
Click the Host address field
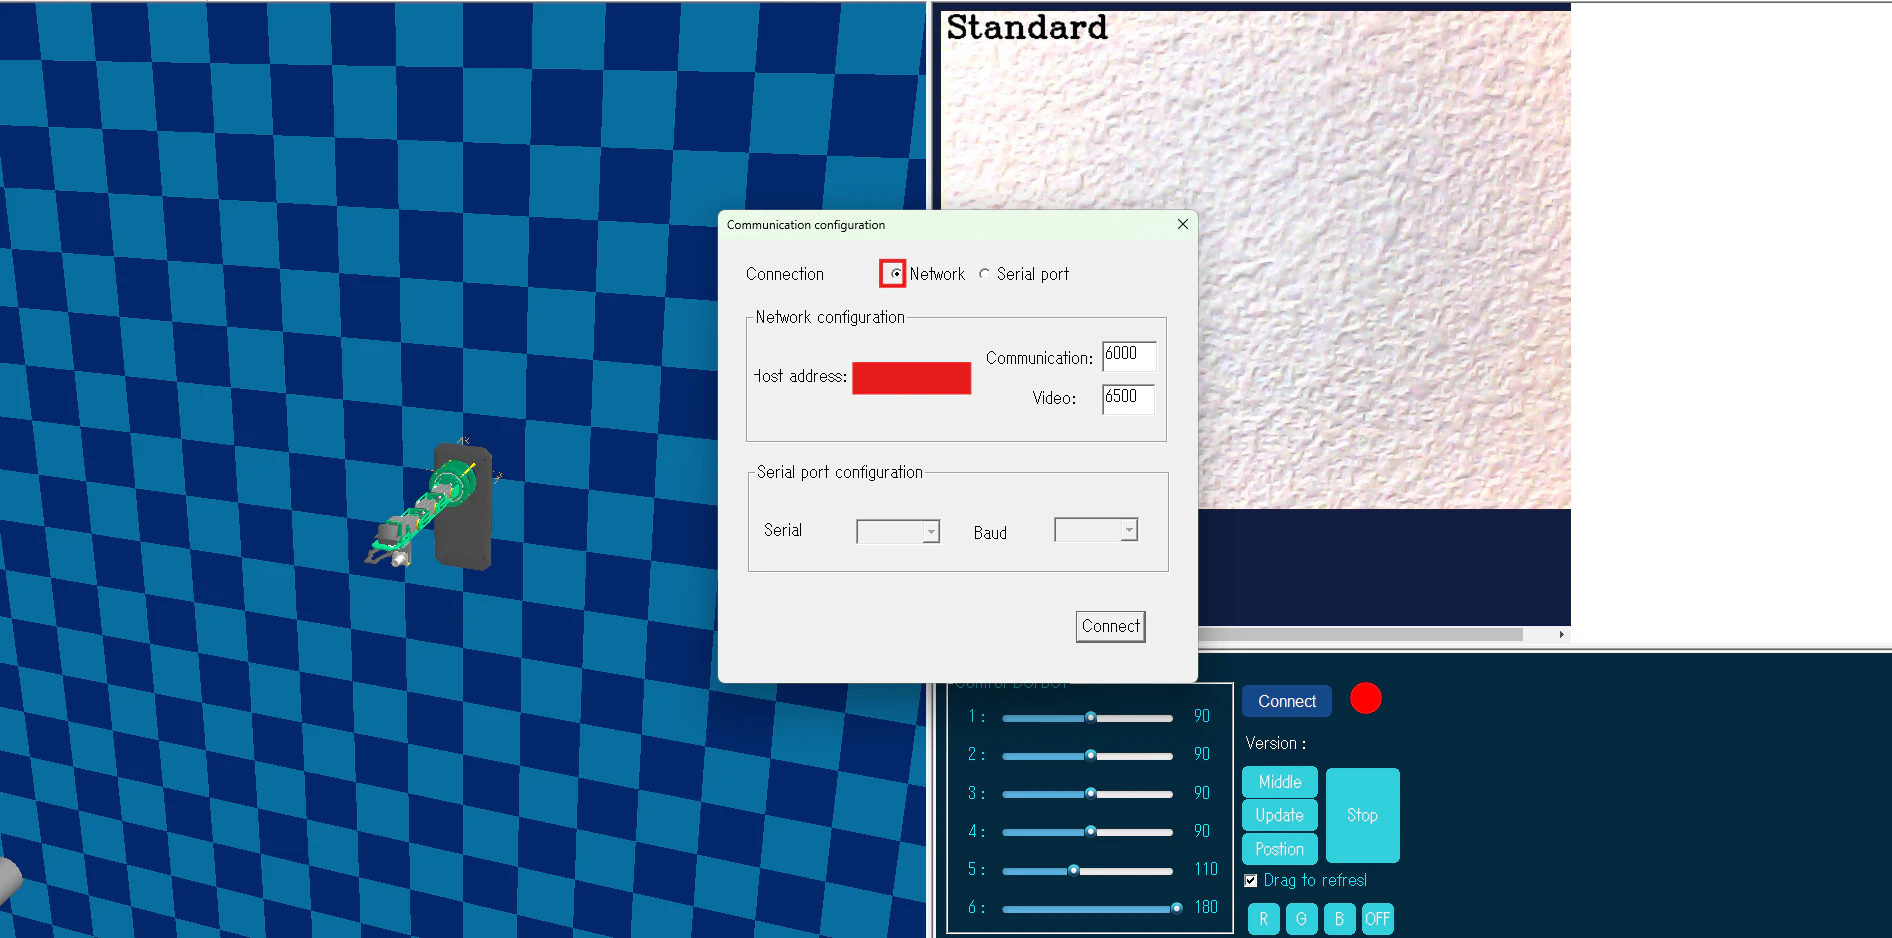[x=911, y=378]
